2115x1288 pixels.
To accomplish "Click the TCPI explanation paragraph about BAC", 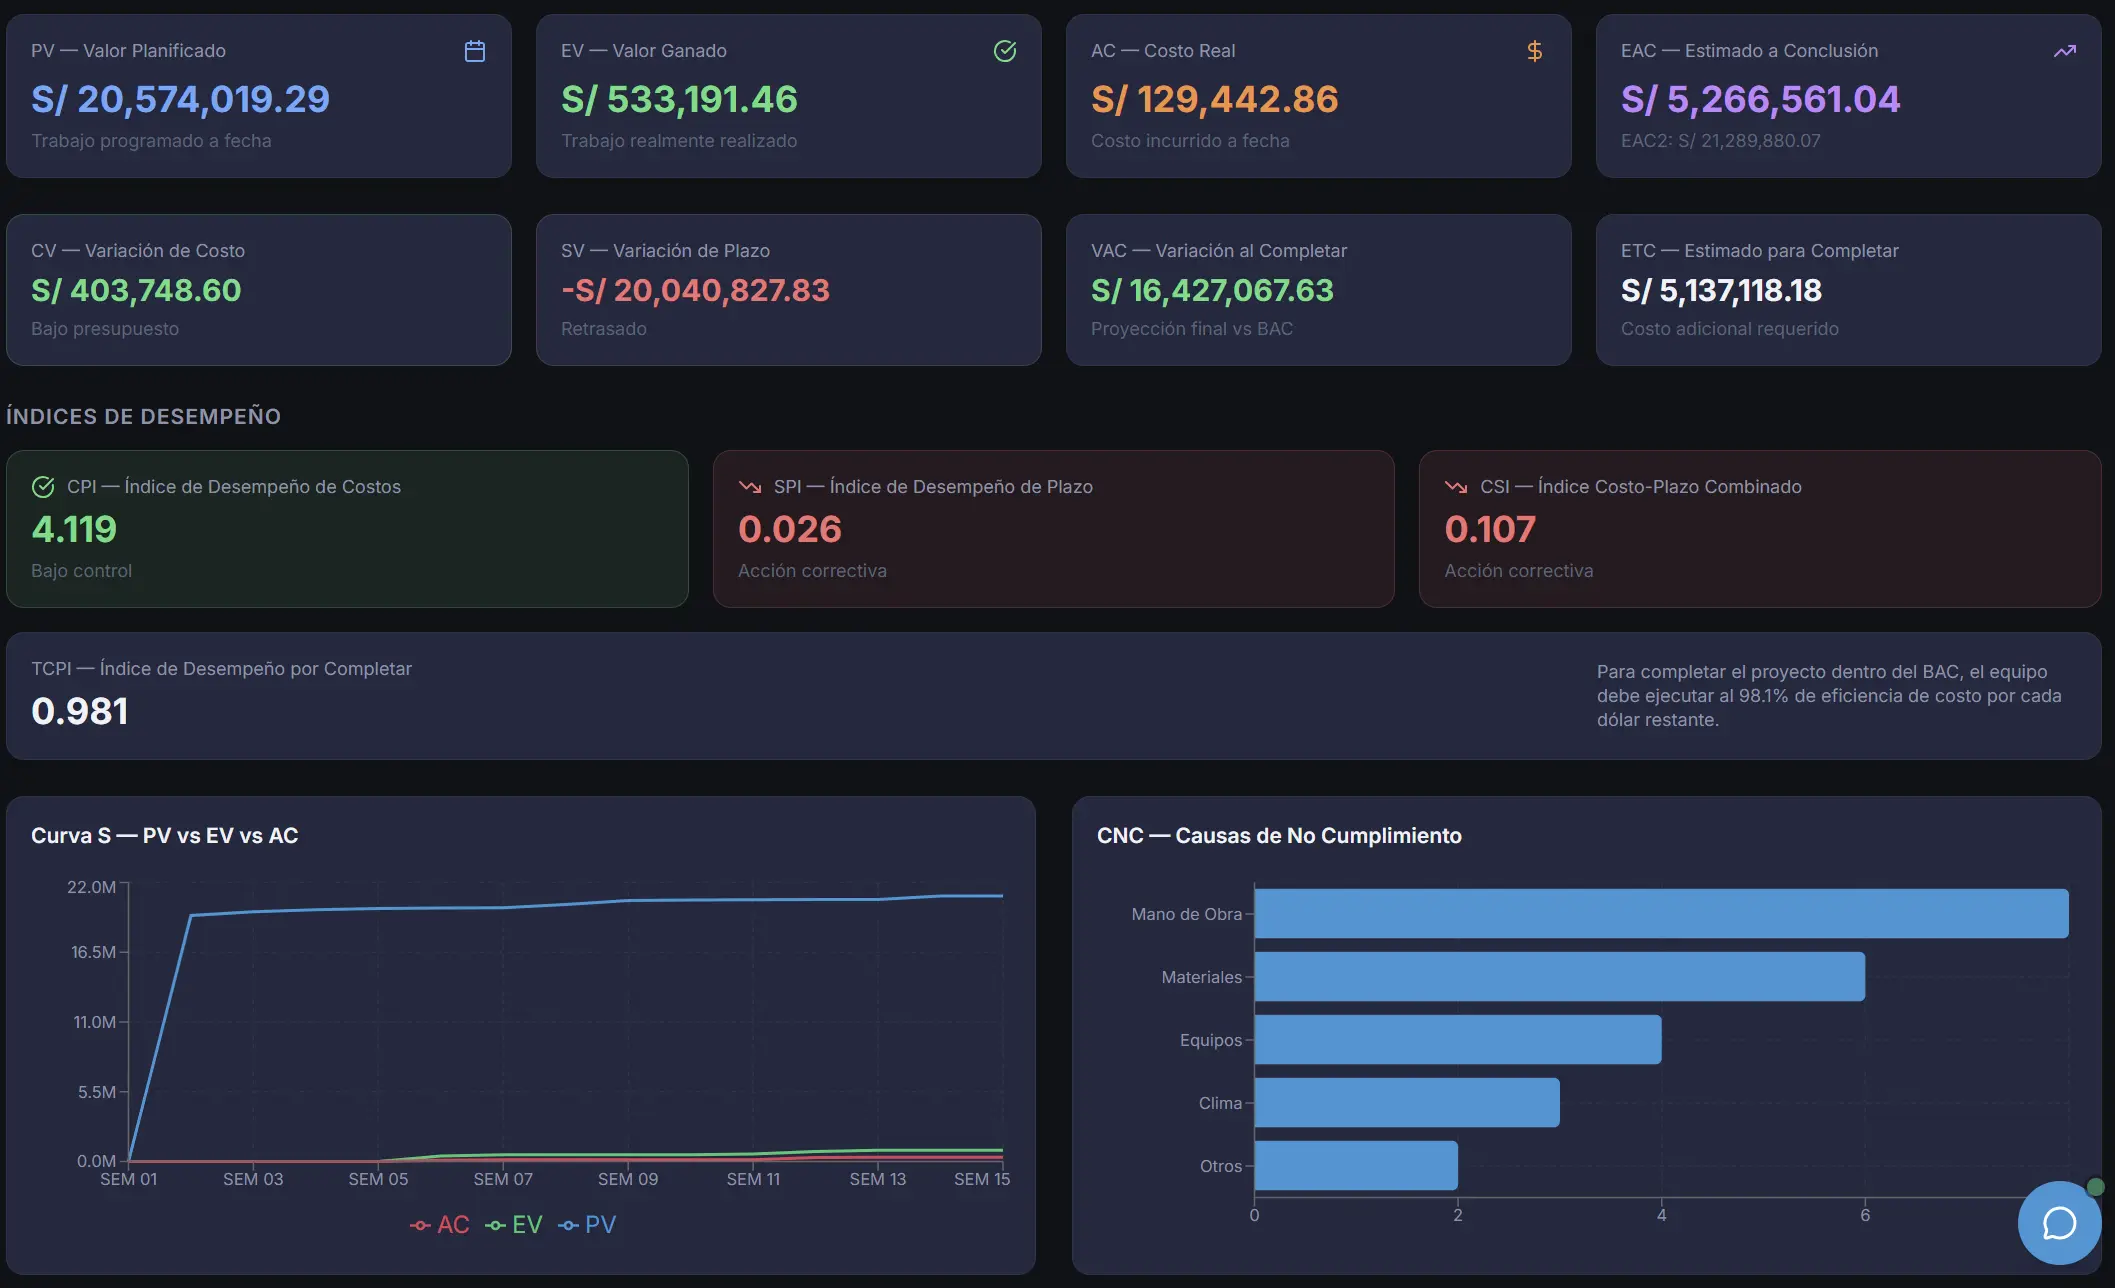I will (1829, 696).
